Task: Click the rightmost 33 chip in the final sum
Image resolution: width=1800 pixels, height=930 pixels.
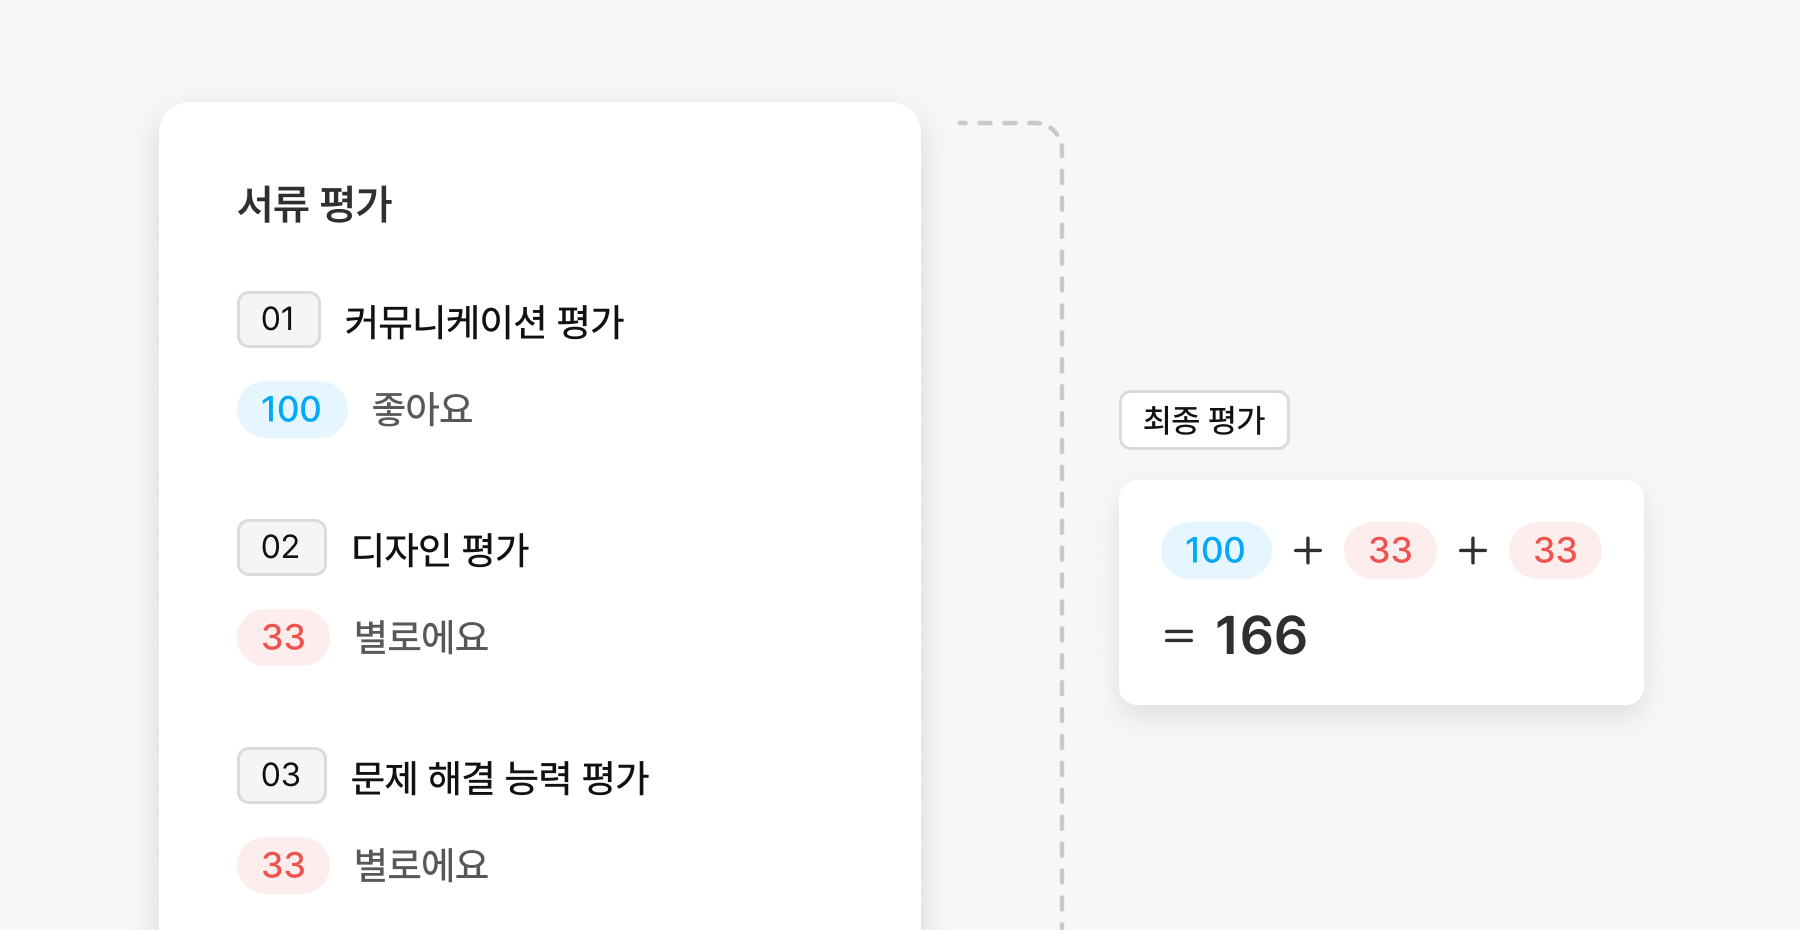Action: tap(1555, 550)
